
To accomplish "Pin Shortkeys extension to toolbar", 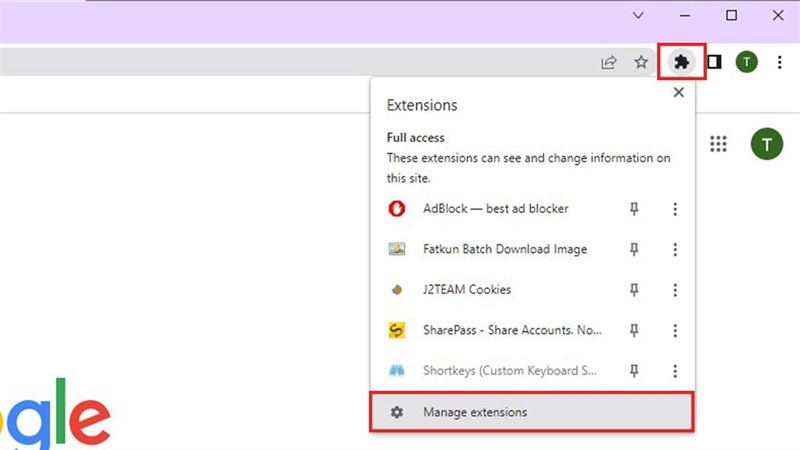I will (634, 370).
